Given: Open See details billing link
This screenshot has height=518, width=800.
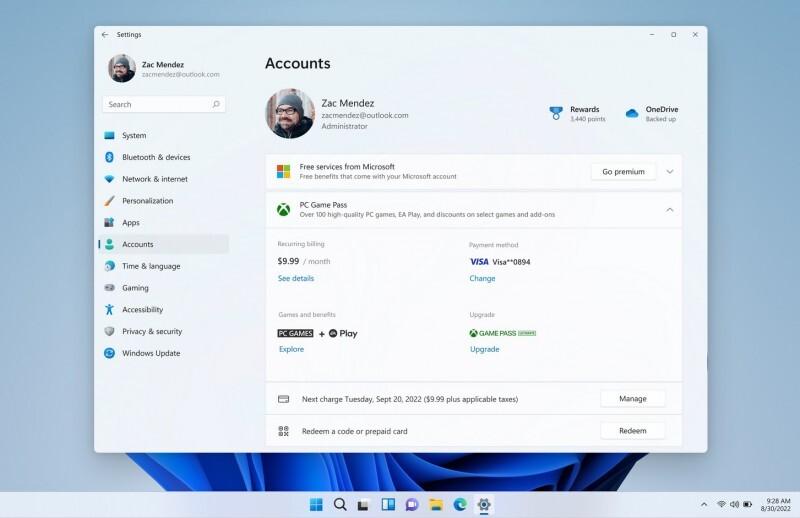Looking at the screenshot, I should (x=296, y=278).
